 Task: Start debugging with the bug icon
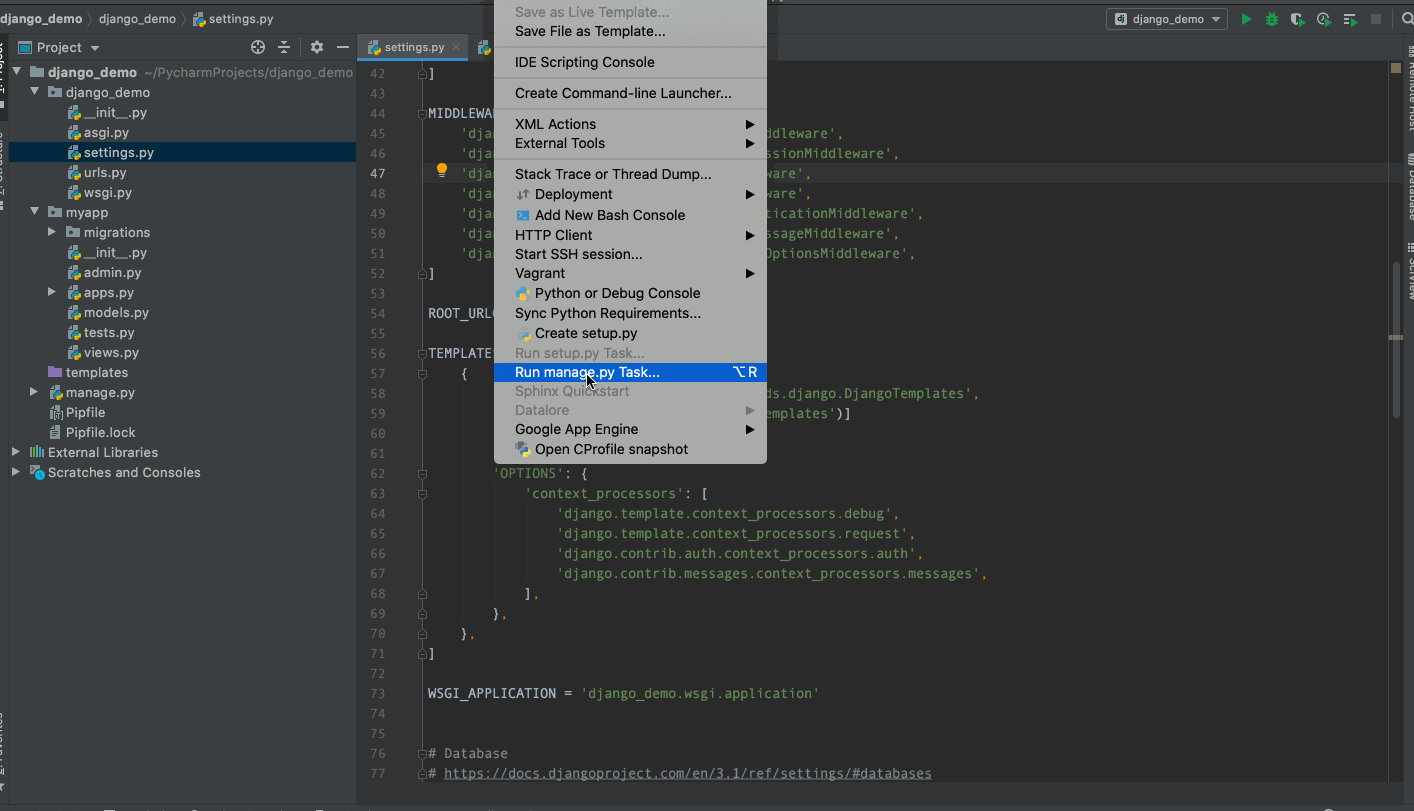pos(1272,19)
